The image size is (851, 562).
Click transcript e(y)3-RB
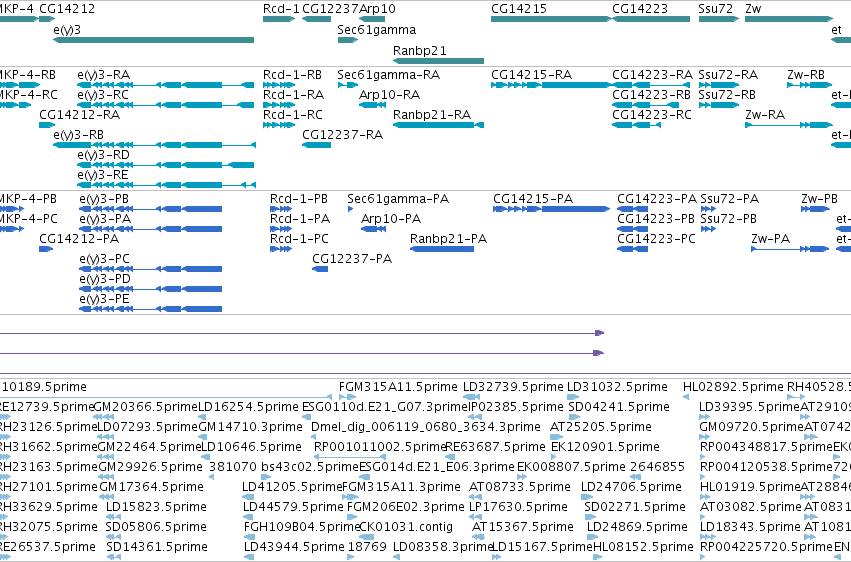tap(155, 145)
